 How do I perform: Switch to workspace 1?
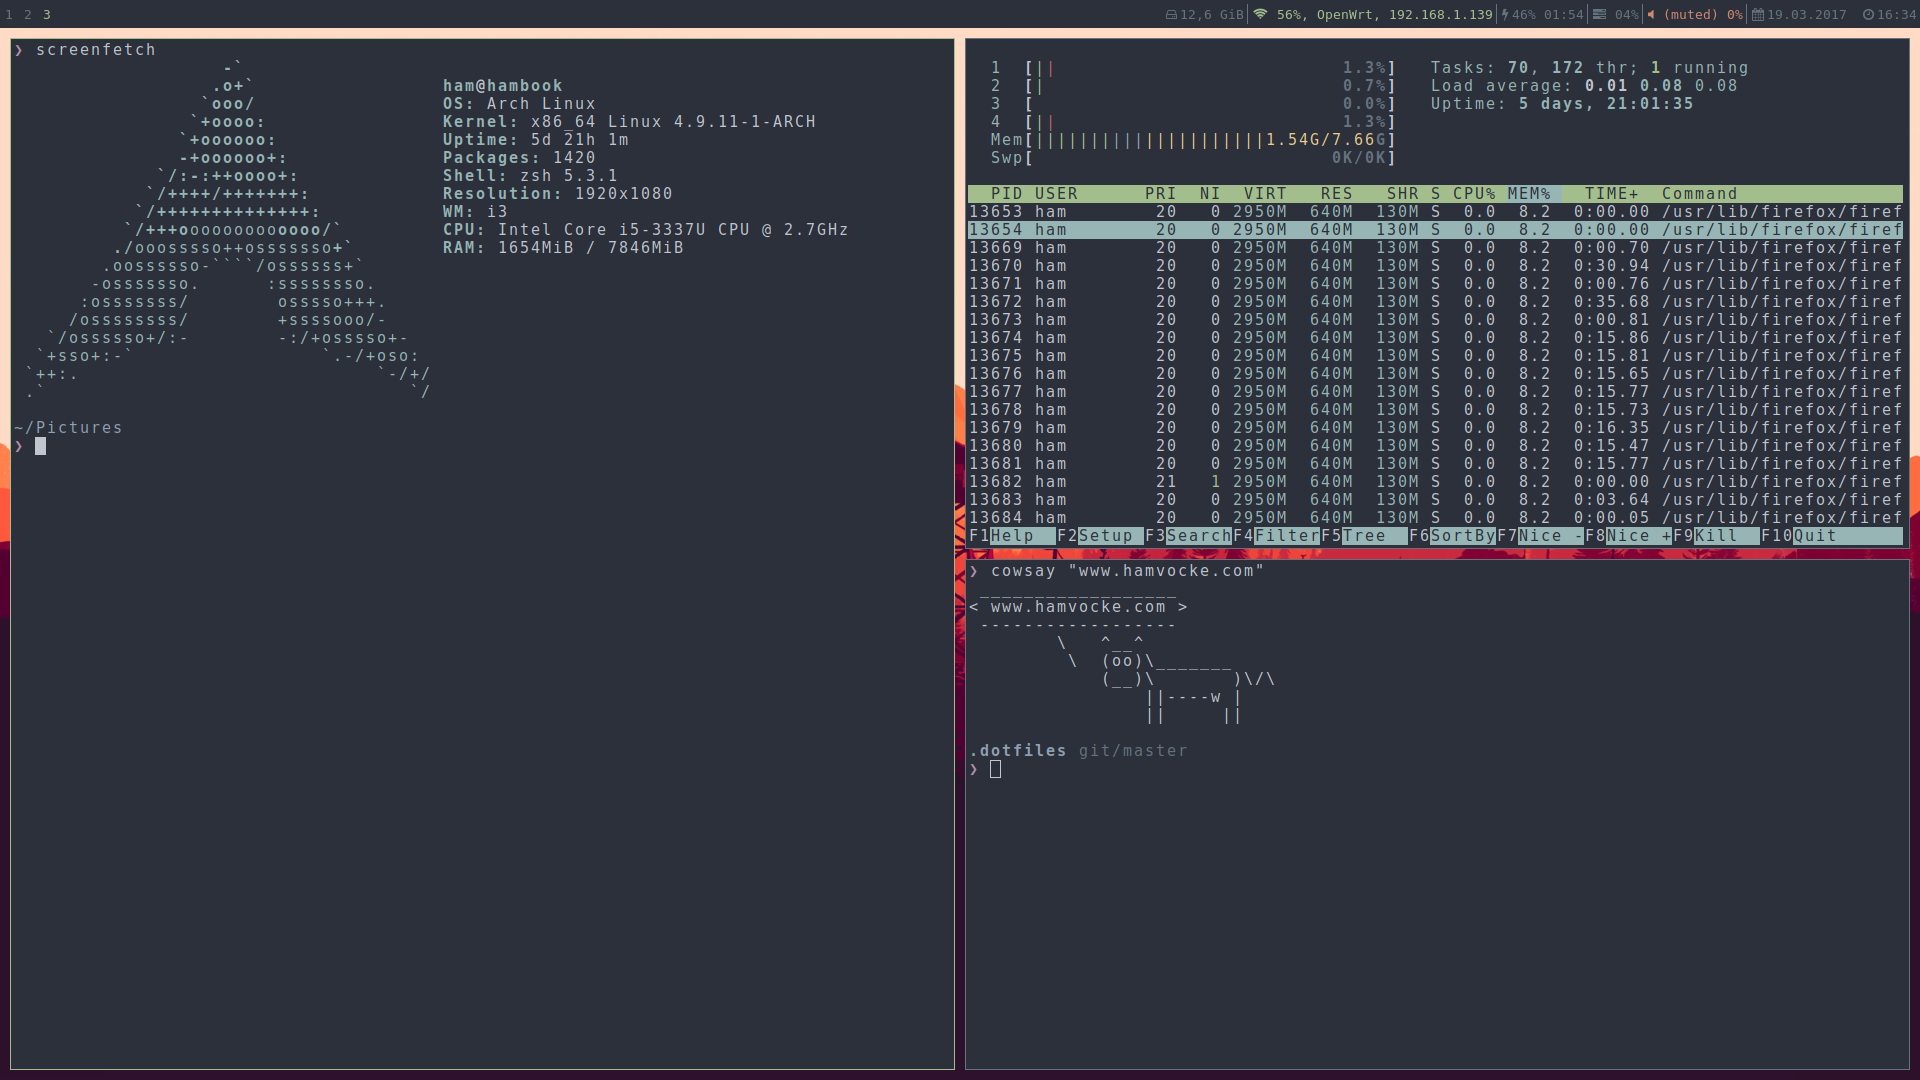9,15
